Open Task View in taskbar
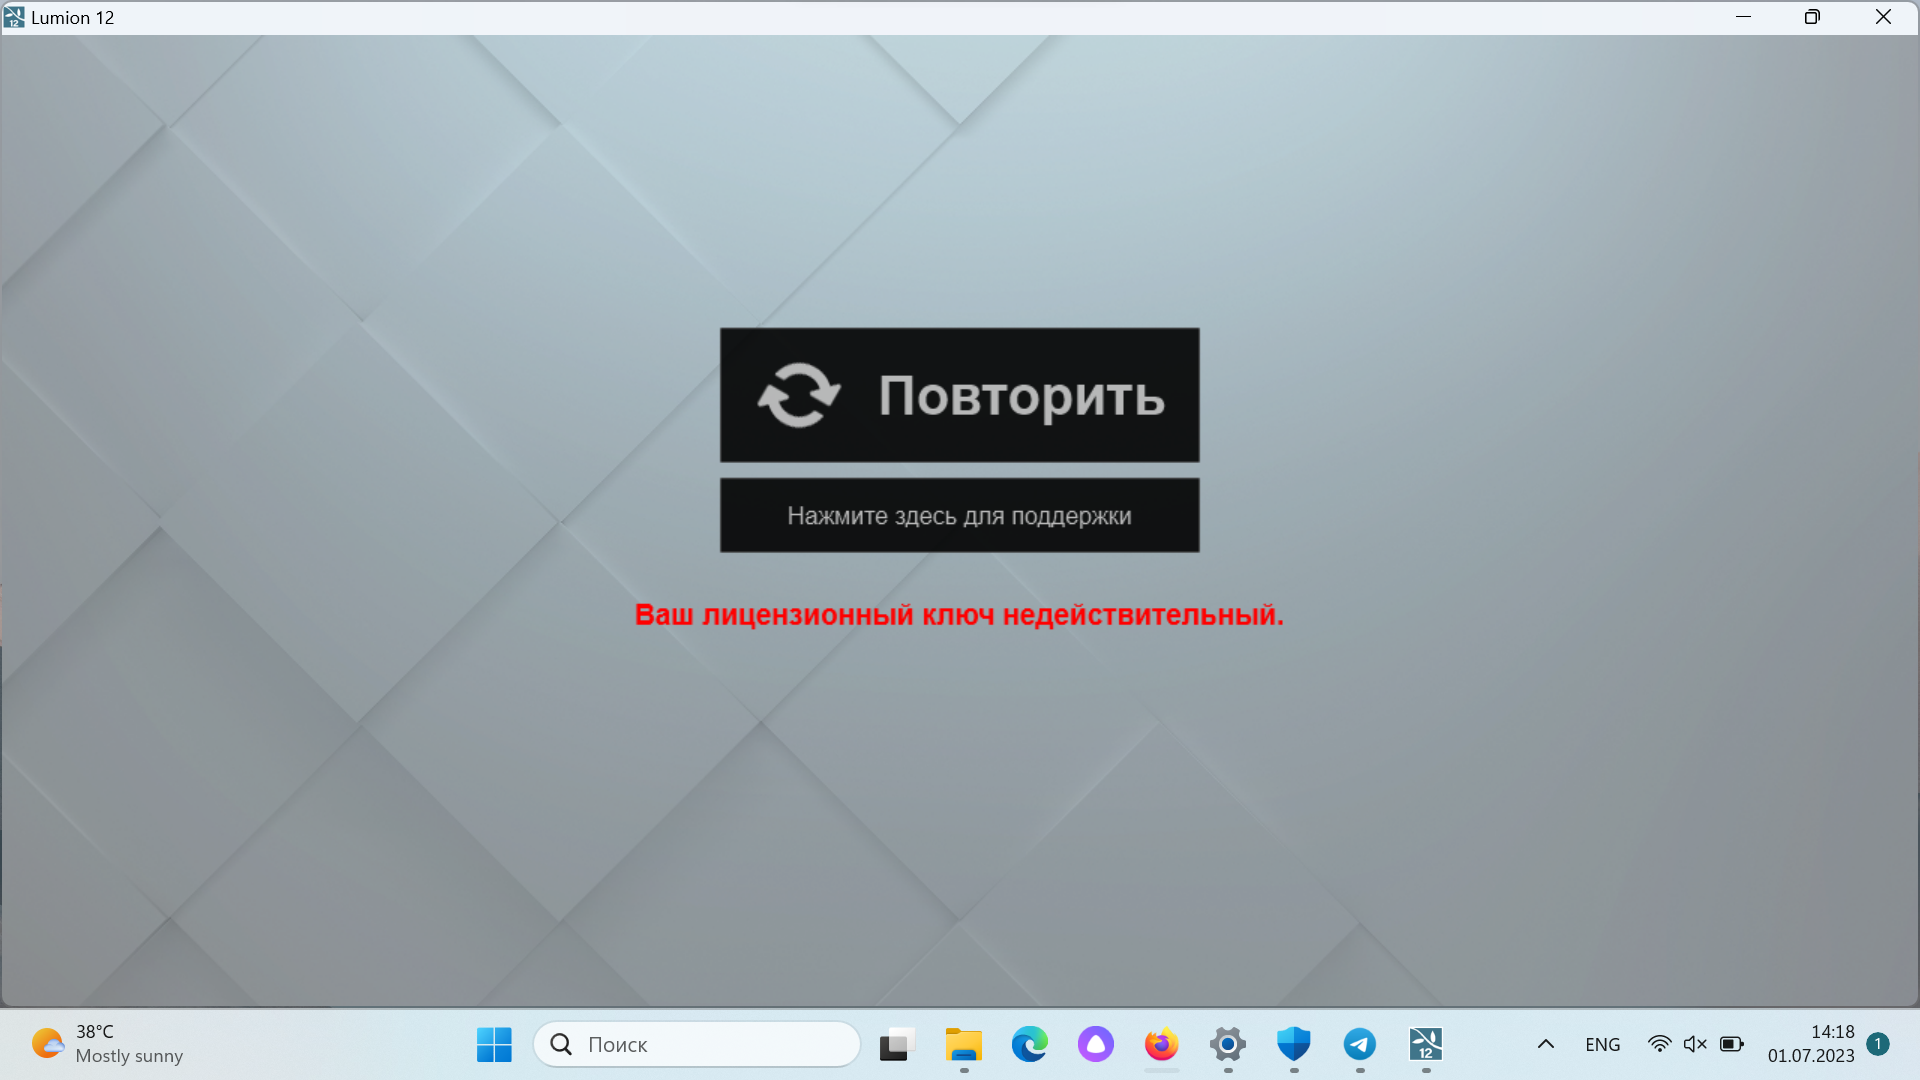This screenshot has width=1920, height=1080. (x=897, y=1044)
